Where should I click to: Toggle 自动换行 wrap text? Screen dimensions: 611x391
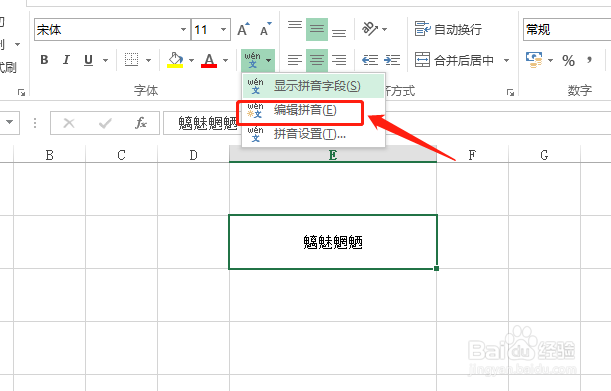click(x=448, y=29)
